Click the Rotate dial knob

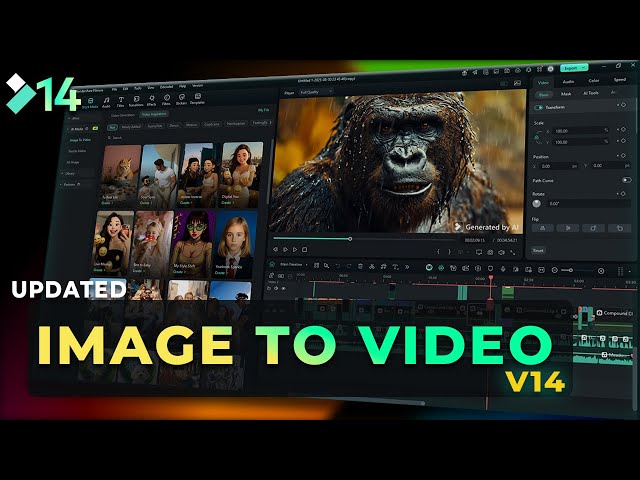(x=537, y=203)
